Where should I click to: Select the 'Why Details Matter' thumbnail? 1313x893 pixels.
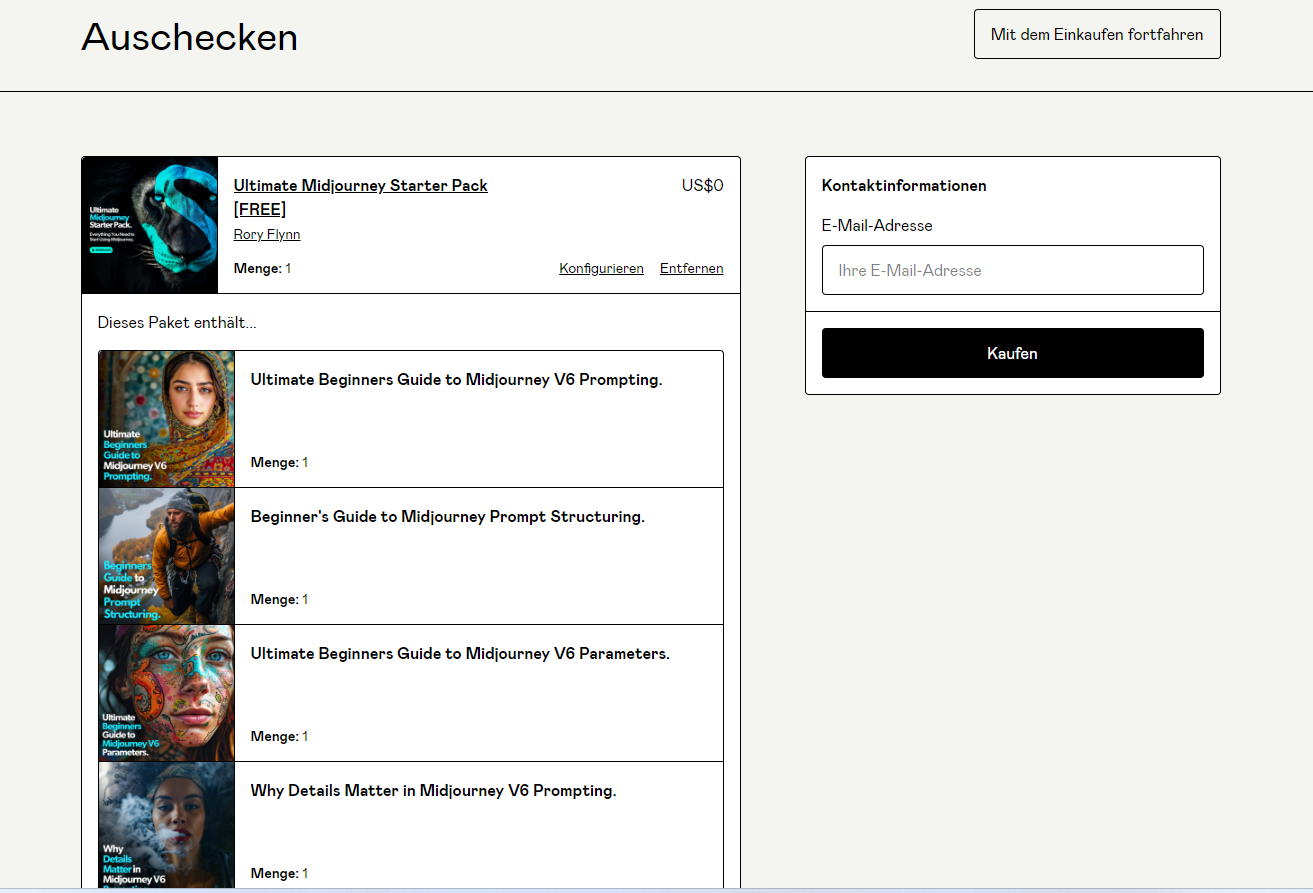(166, 825)
